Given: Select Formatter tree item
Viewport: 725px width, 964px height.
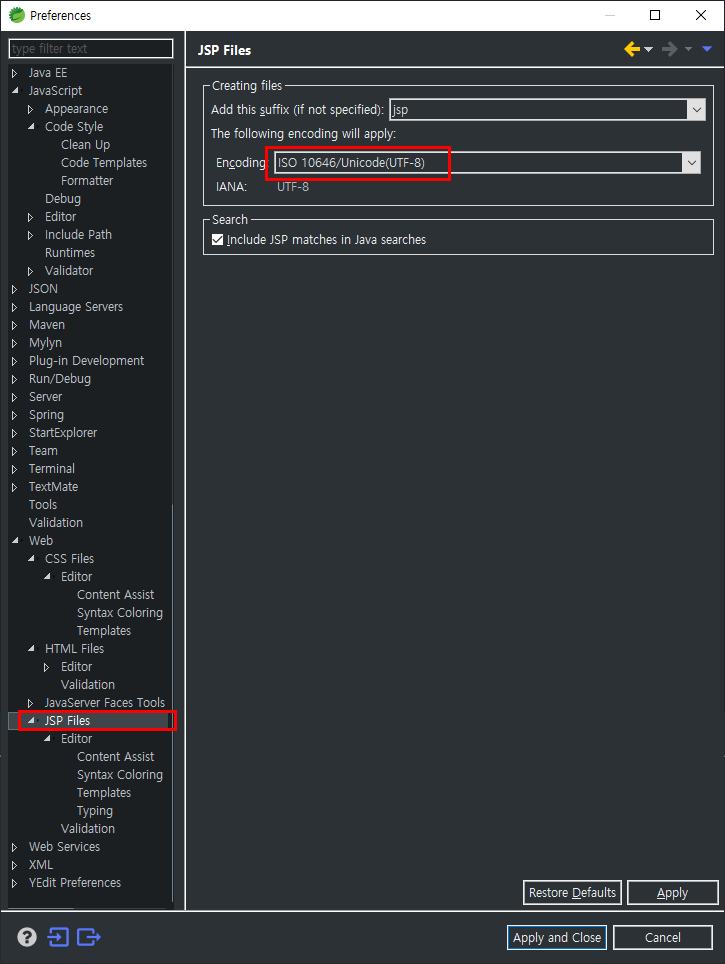Looking at the screenshot, I should coord(87,181).
